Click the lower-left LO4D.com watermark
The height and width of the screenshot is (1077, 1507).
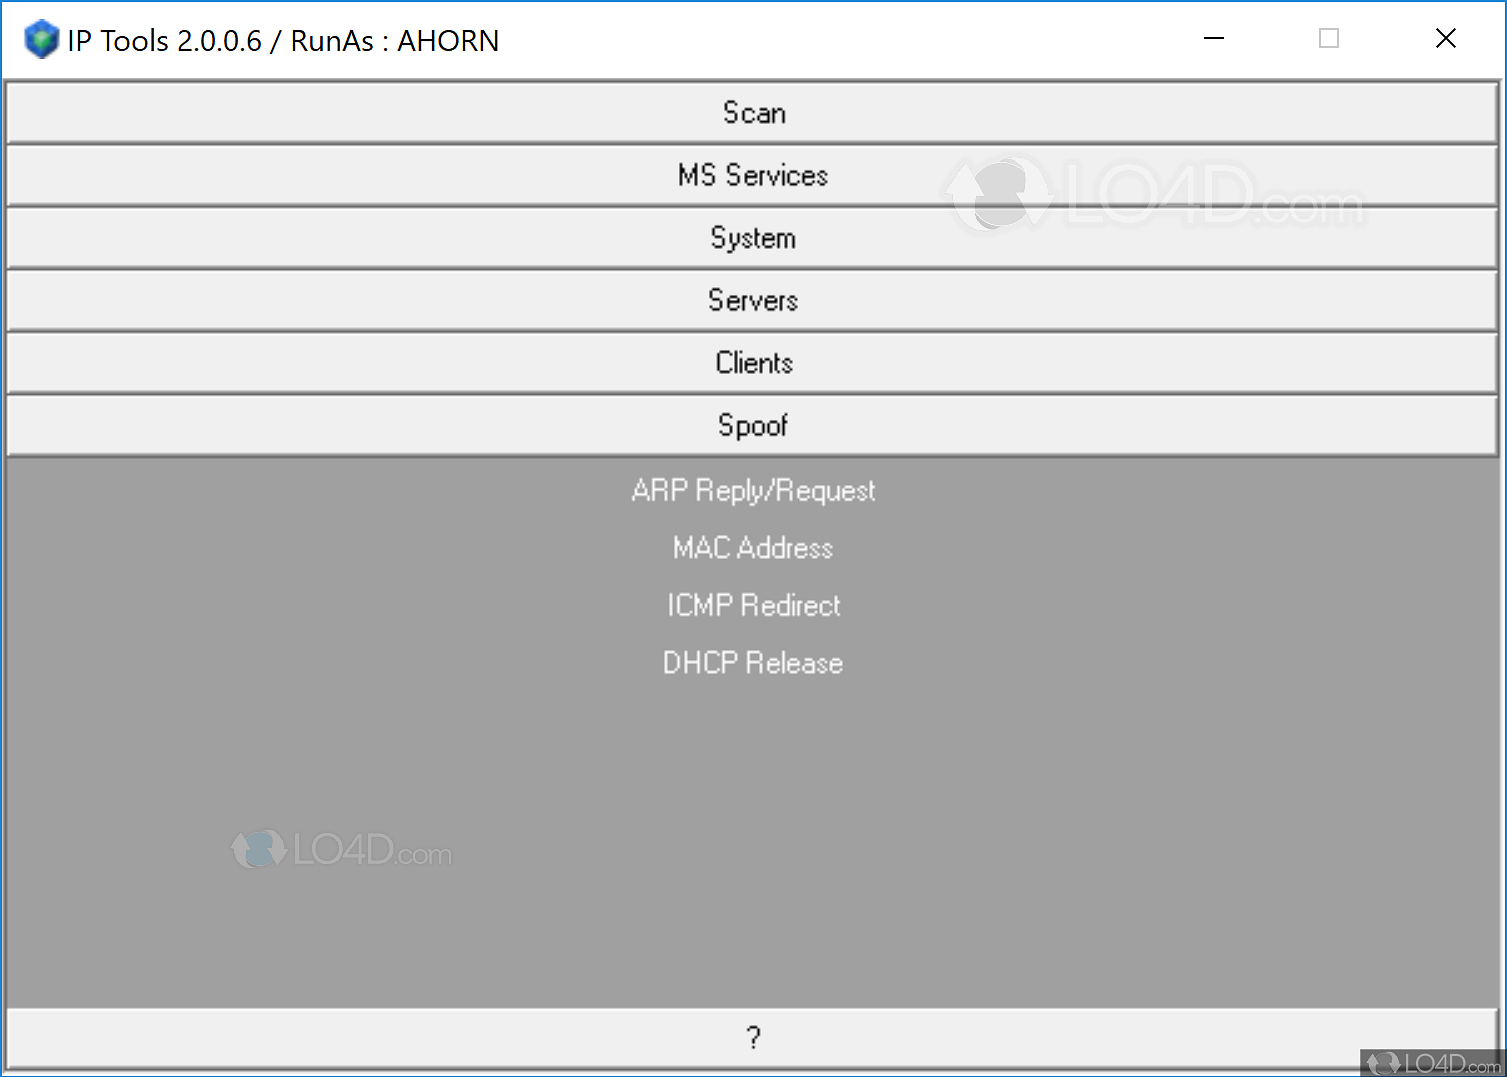(344, 851)
